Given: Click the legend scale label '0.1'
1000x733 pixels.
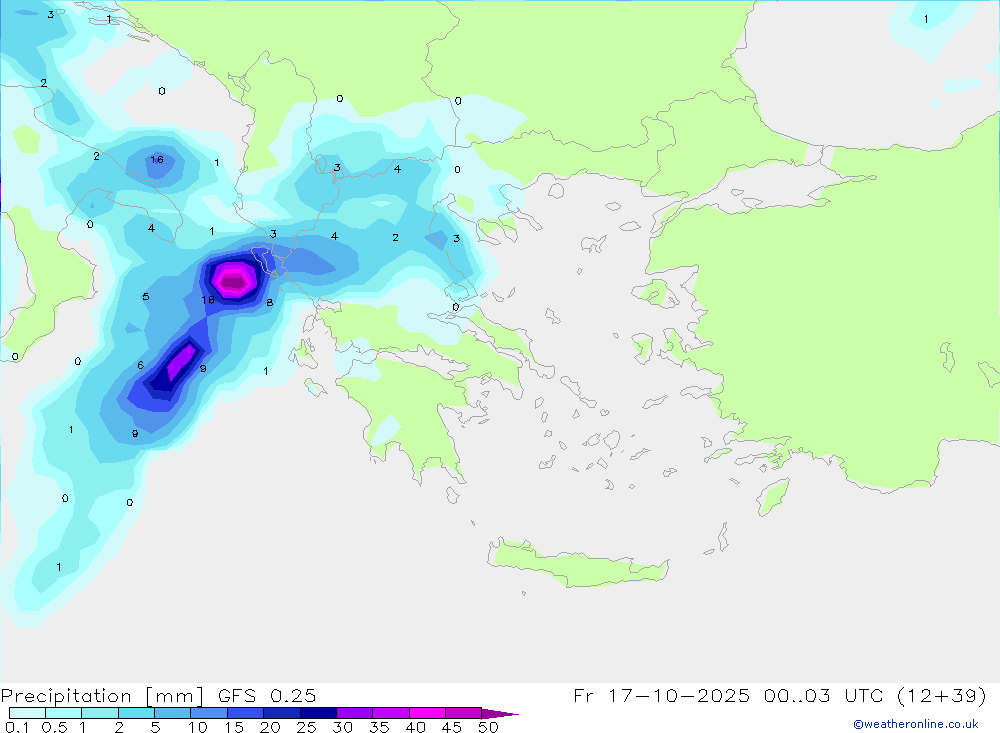Looking at the screenshot, I should 17,727.
